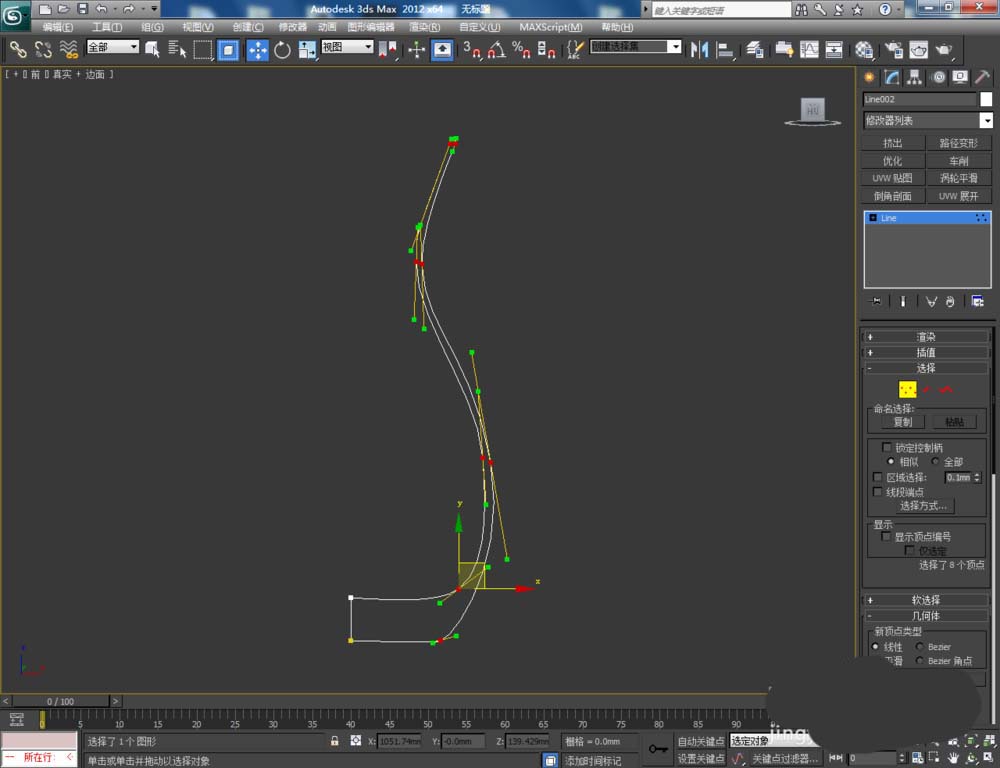Switch to the Create panel tab
The image size is (1000, 768).
(869, 77)
